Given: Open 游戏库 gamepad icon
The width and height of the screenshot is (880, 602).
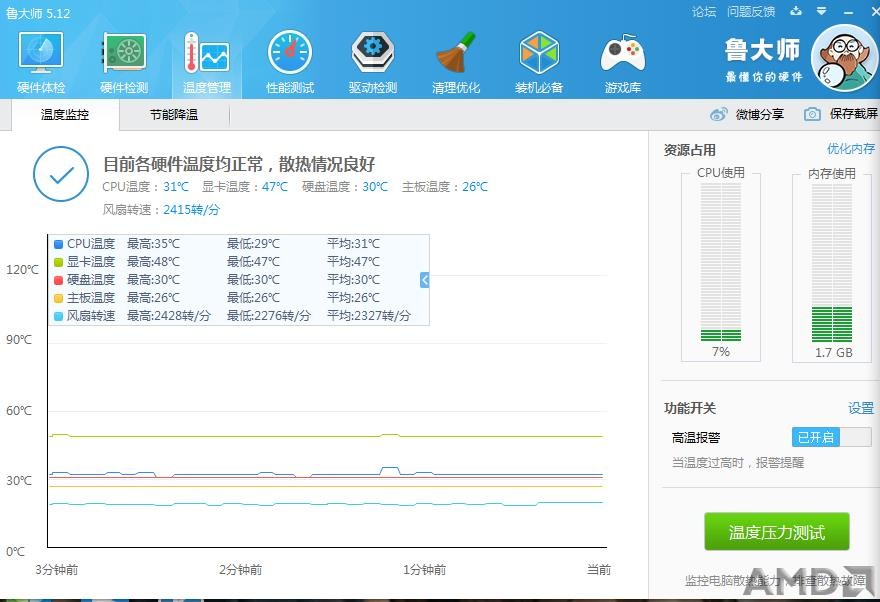Looking at the screenshot, I should [x=622, y=53].
